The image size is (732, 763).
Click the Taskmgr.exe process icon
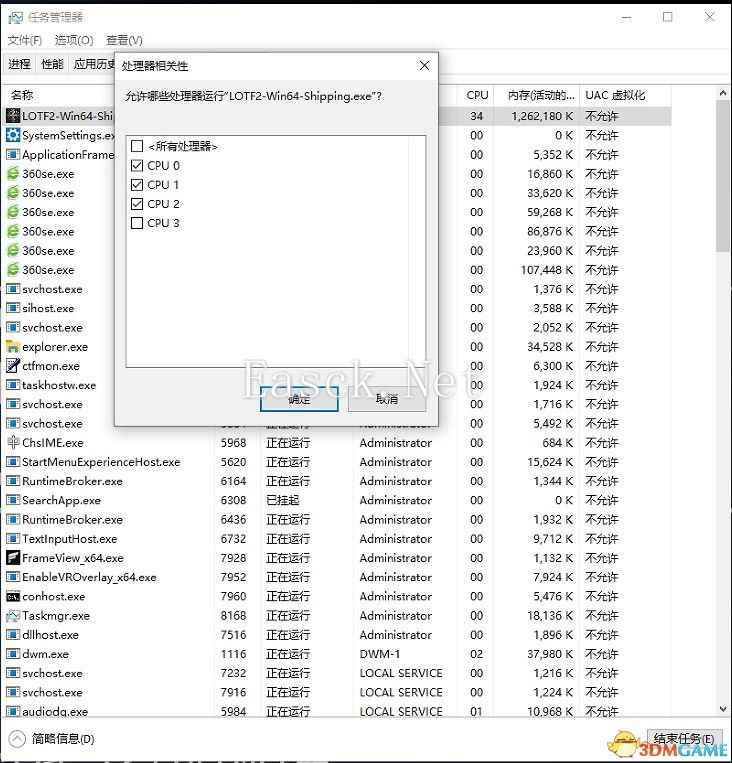(x=13, y=616)
